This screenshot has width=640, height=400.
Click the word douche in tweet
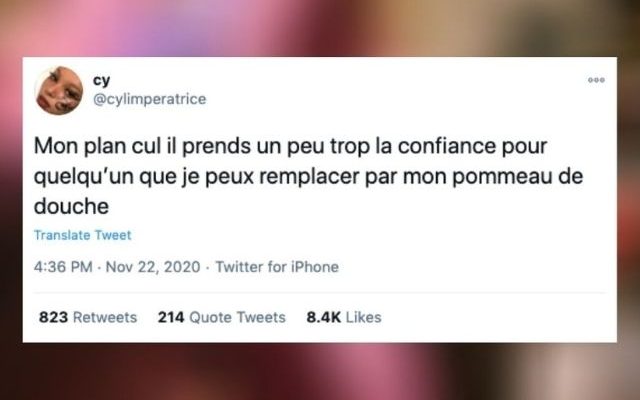(71, 207)
